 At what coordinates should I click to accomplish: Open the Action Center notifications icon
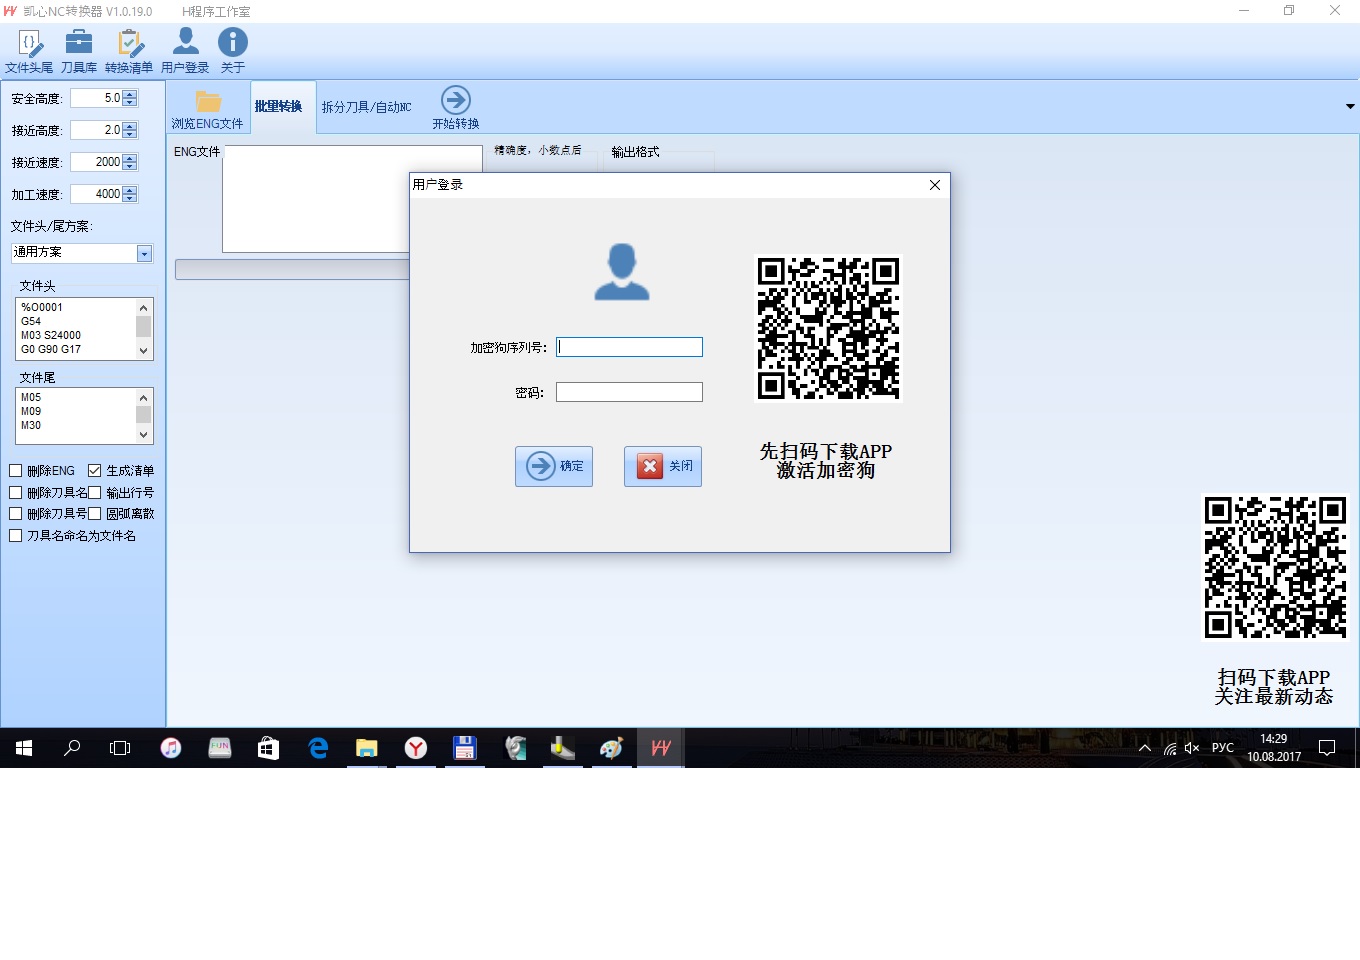point(1327,748)
